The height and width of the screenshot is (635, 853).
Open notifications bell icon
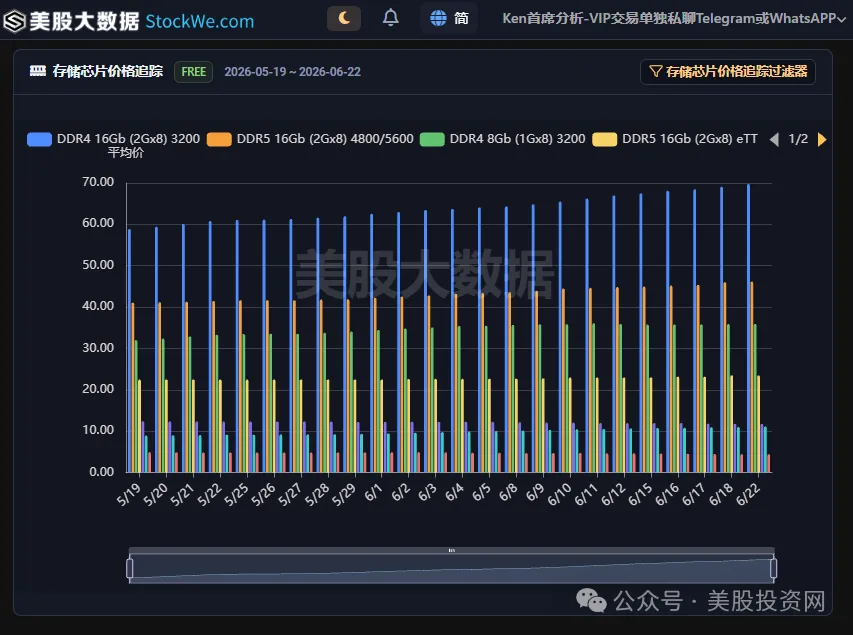391,18
